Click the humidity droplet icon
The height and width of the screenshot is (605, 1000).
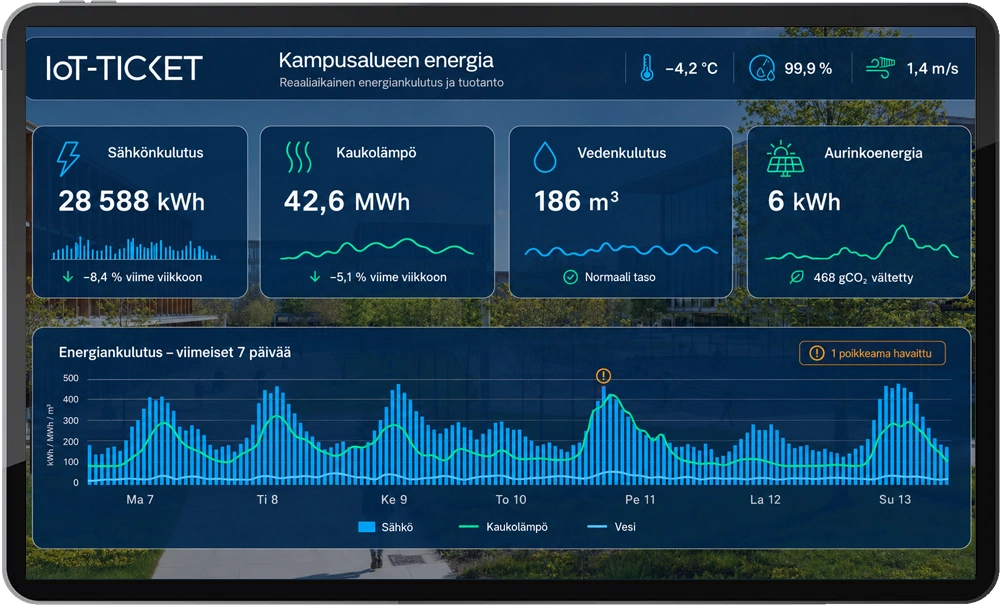pyautogui.click(x=761, y=68)
